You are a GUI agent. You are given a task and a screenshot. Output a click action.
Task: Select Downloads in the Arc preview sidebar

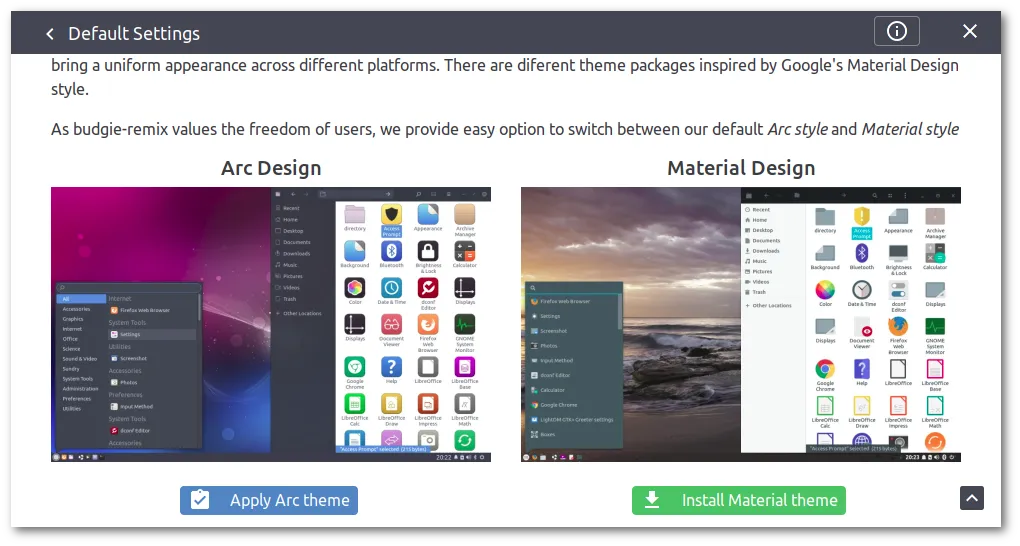tap(296, 253)
